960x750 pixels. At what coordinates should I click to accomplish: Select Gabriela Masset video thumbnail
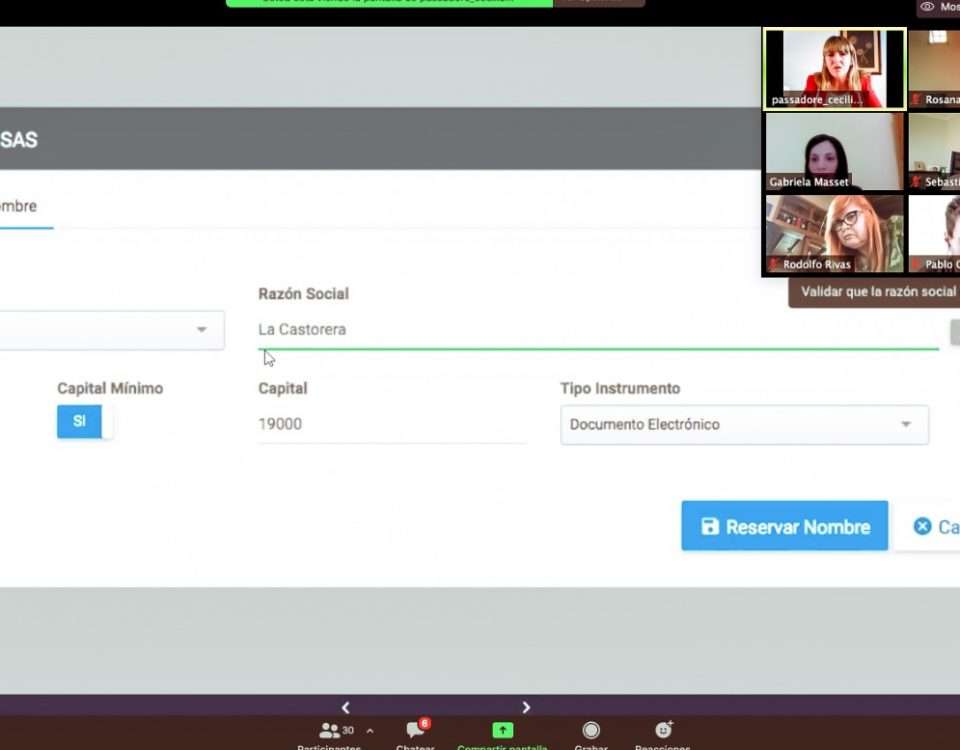834,151
